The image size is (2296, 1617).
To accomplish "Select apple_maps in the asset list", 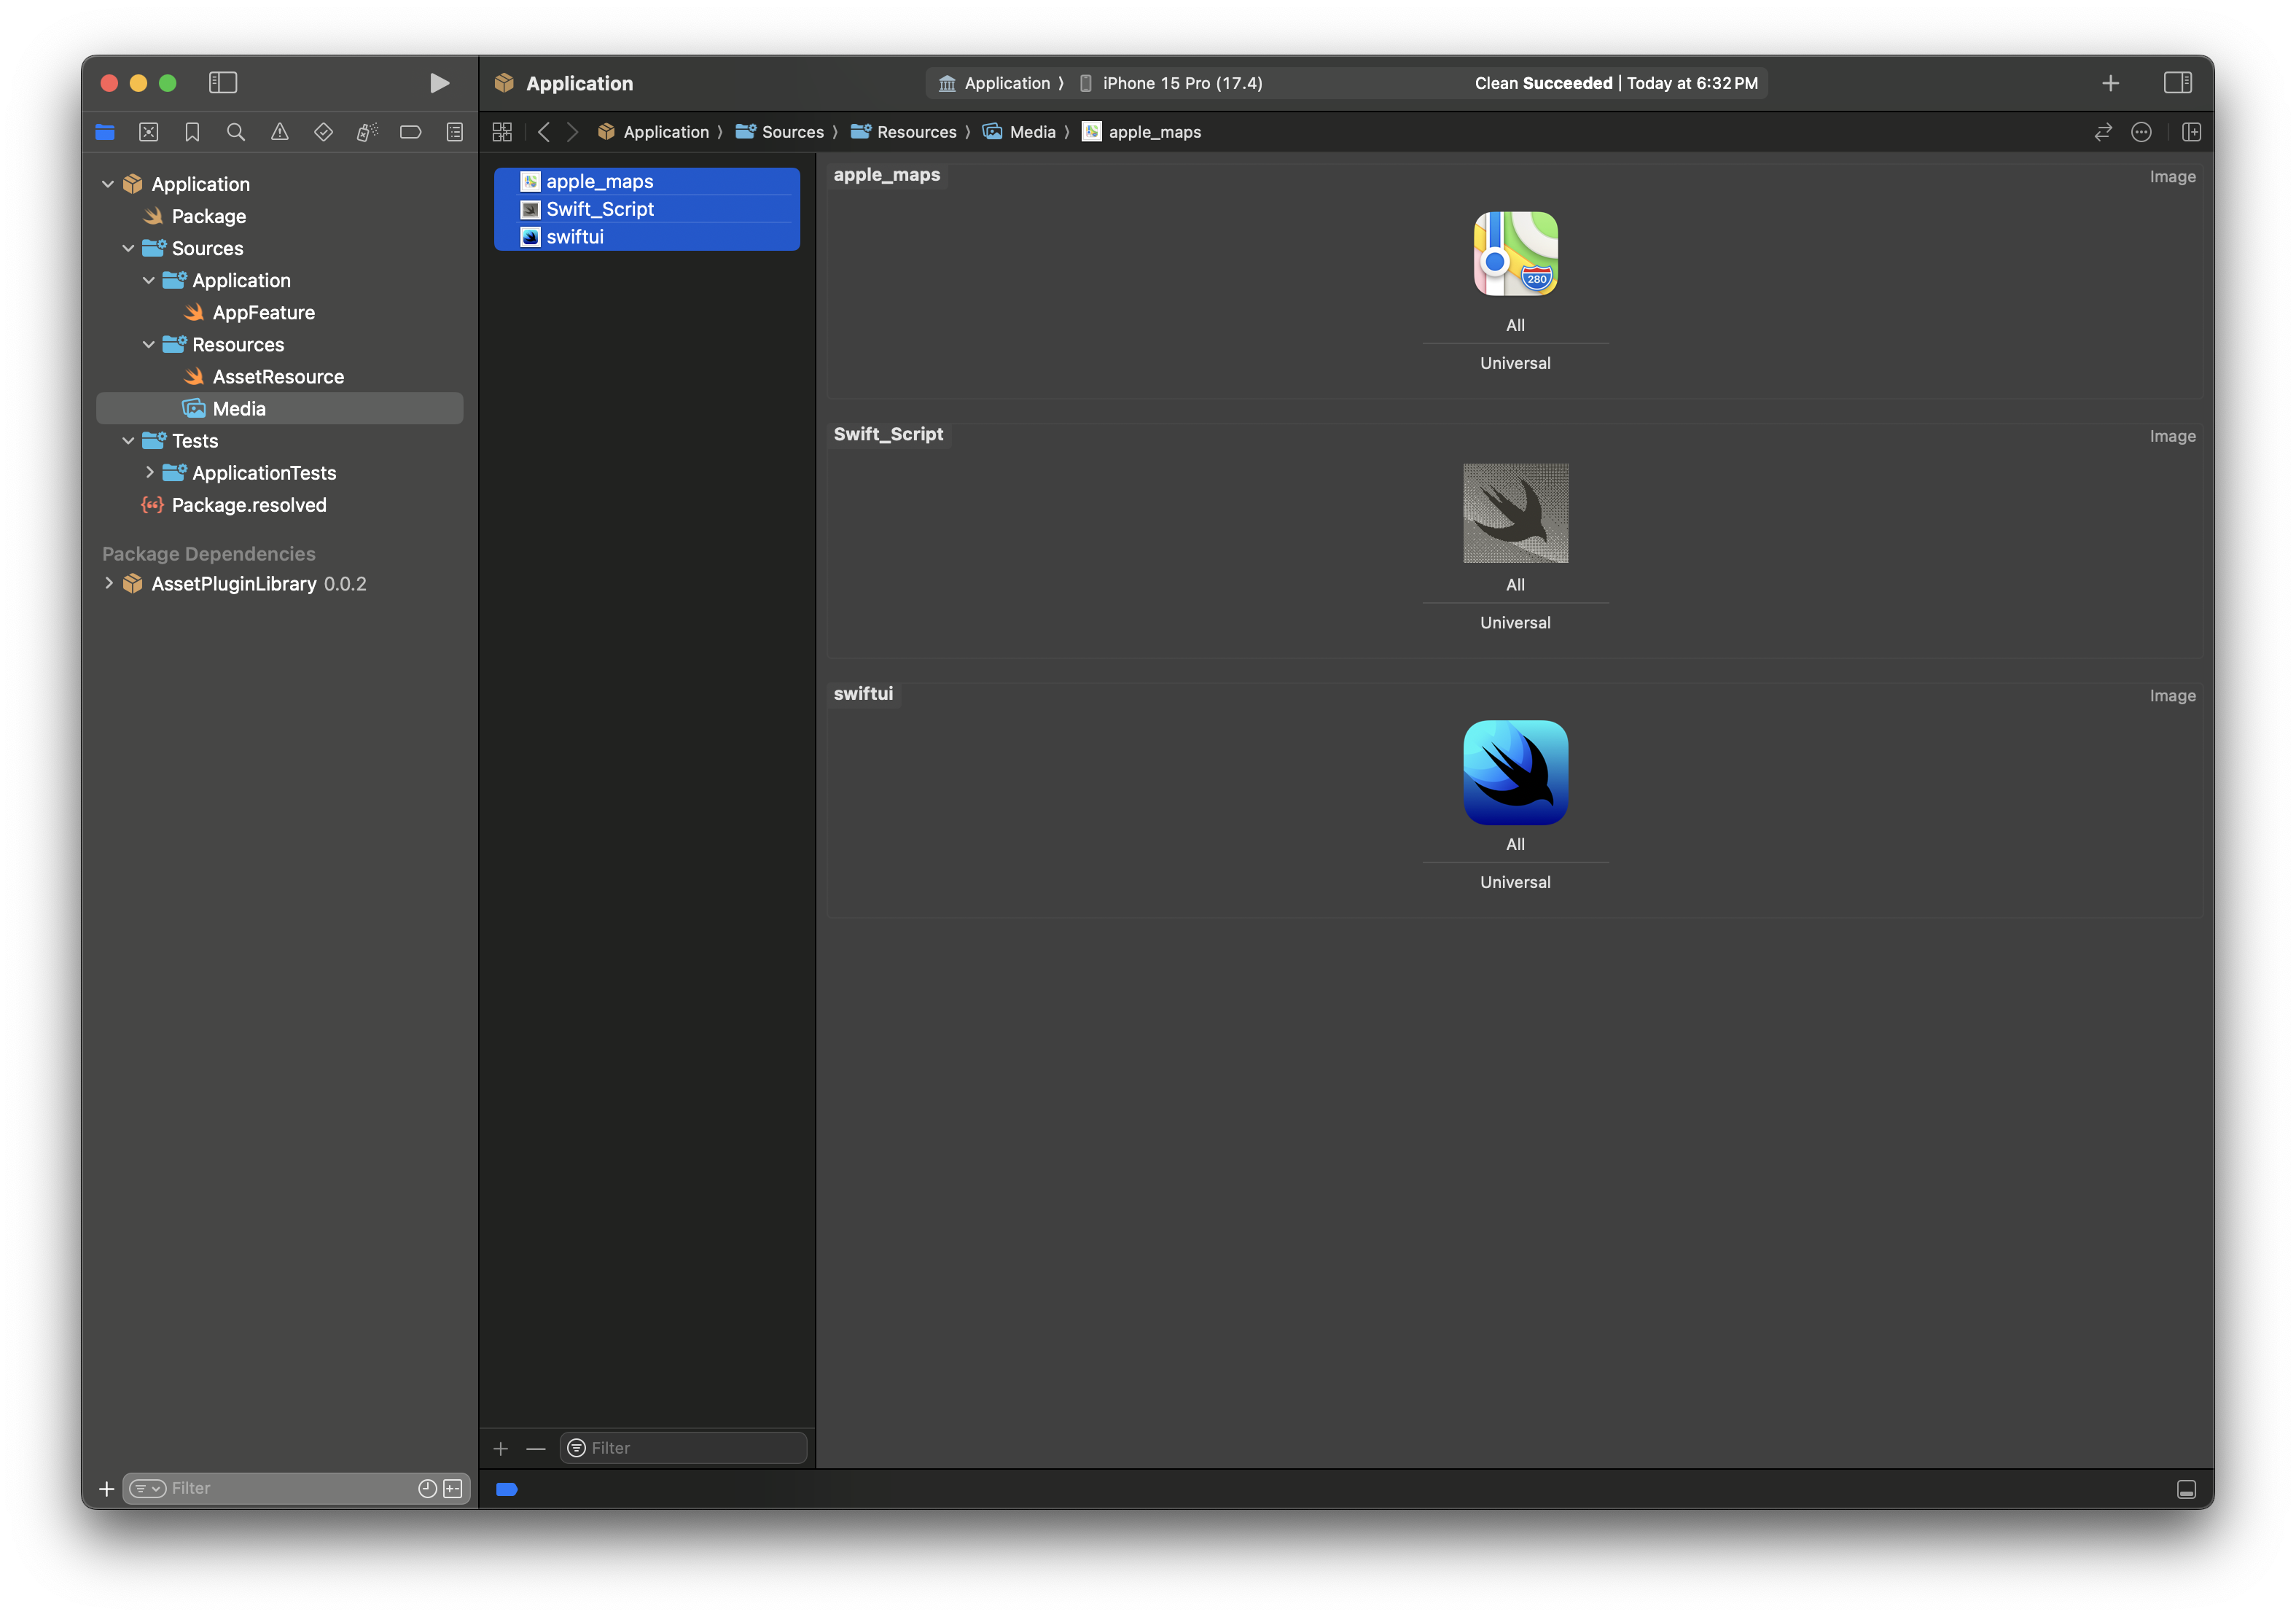I will pyautogui.click(x=647, y=181).
